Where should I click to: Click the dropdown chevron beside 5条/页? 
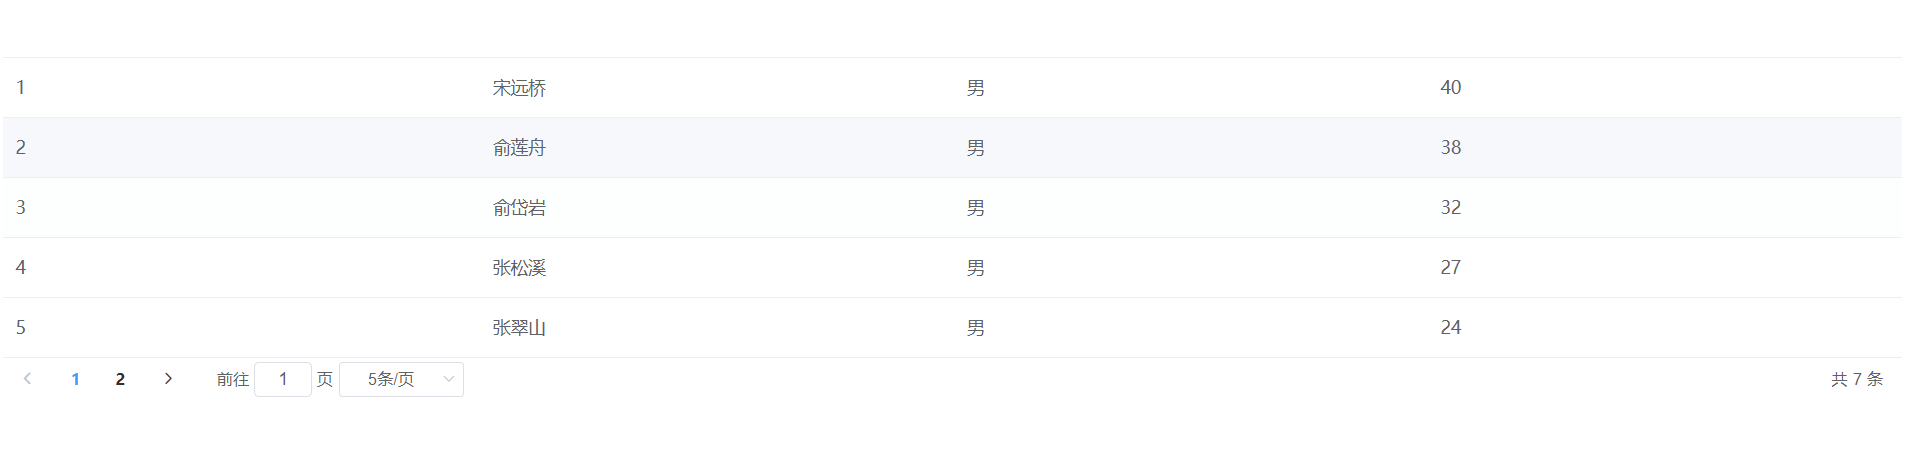tap(448, 379)
